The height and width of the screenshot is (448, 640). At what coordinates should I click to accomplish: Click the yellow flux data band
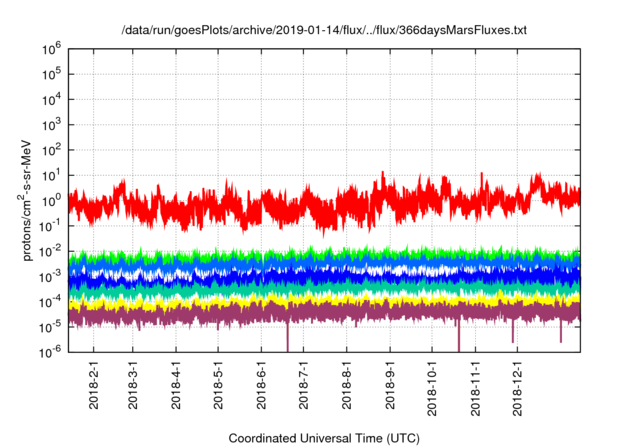[x=300, y=301]
